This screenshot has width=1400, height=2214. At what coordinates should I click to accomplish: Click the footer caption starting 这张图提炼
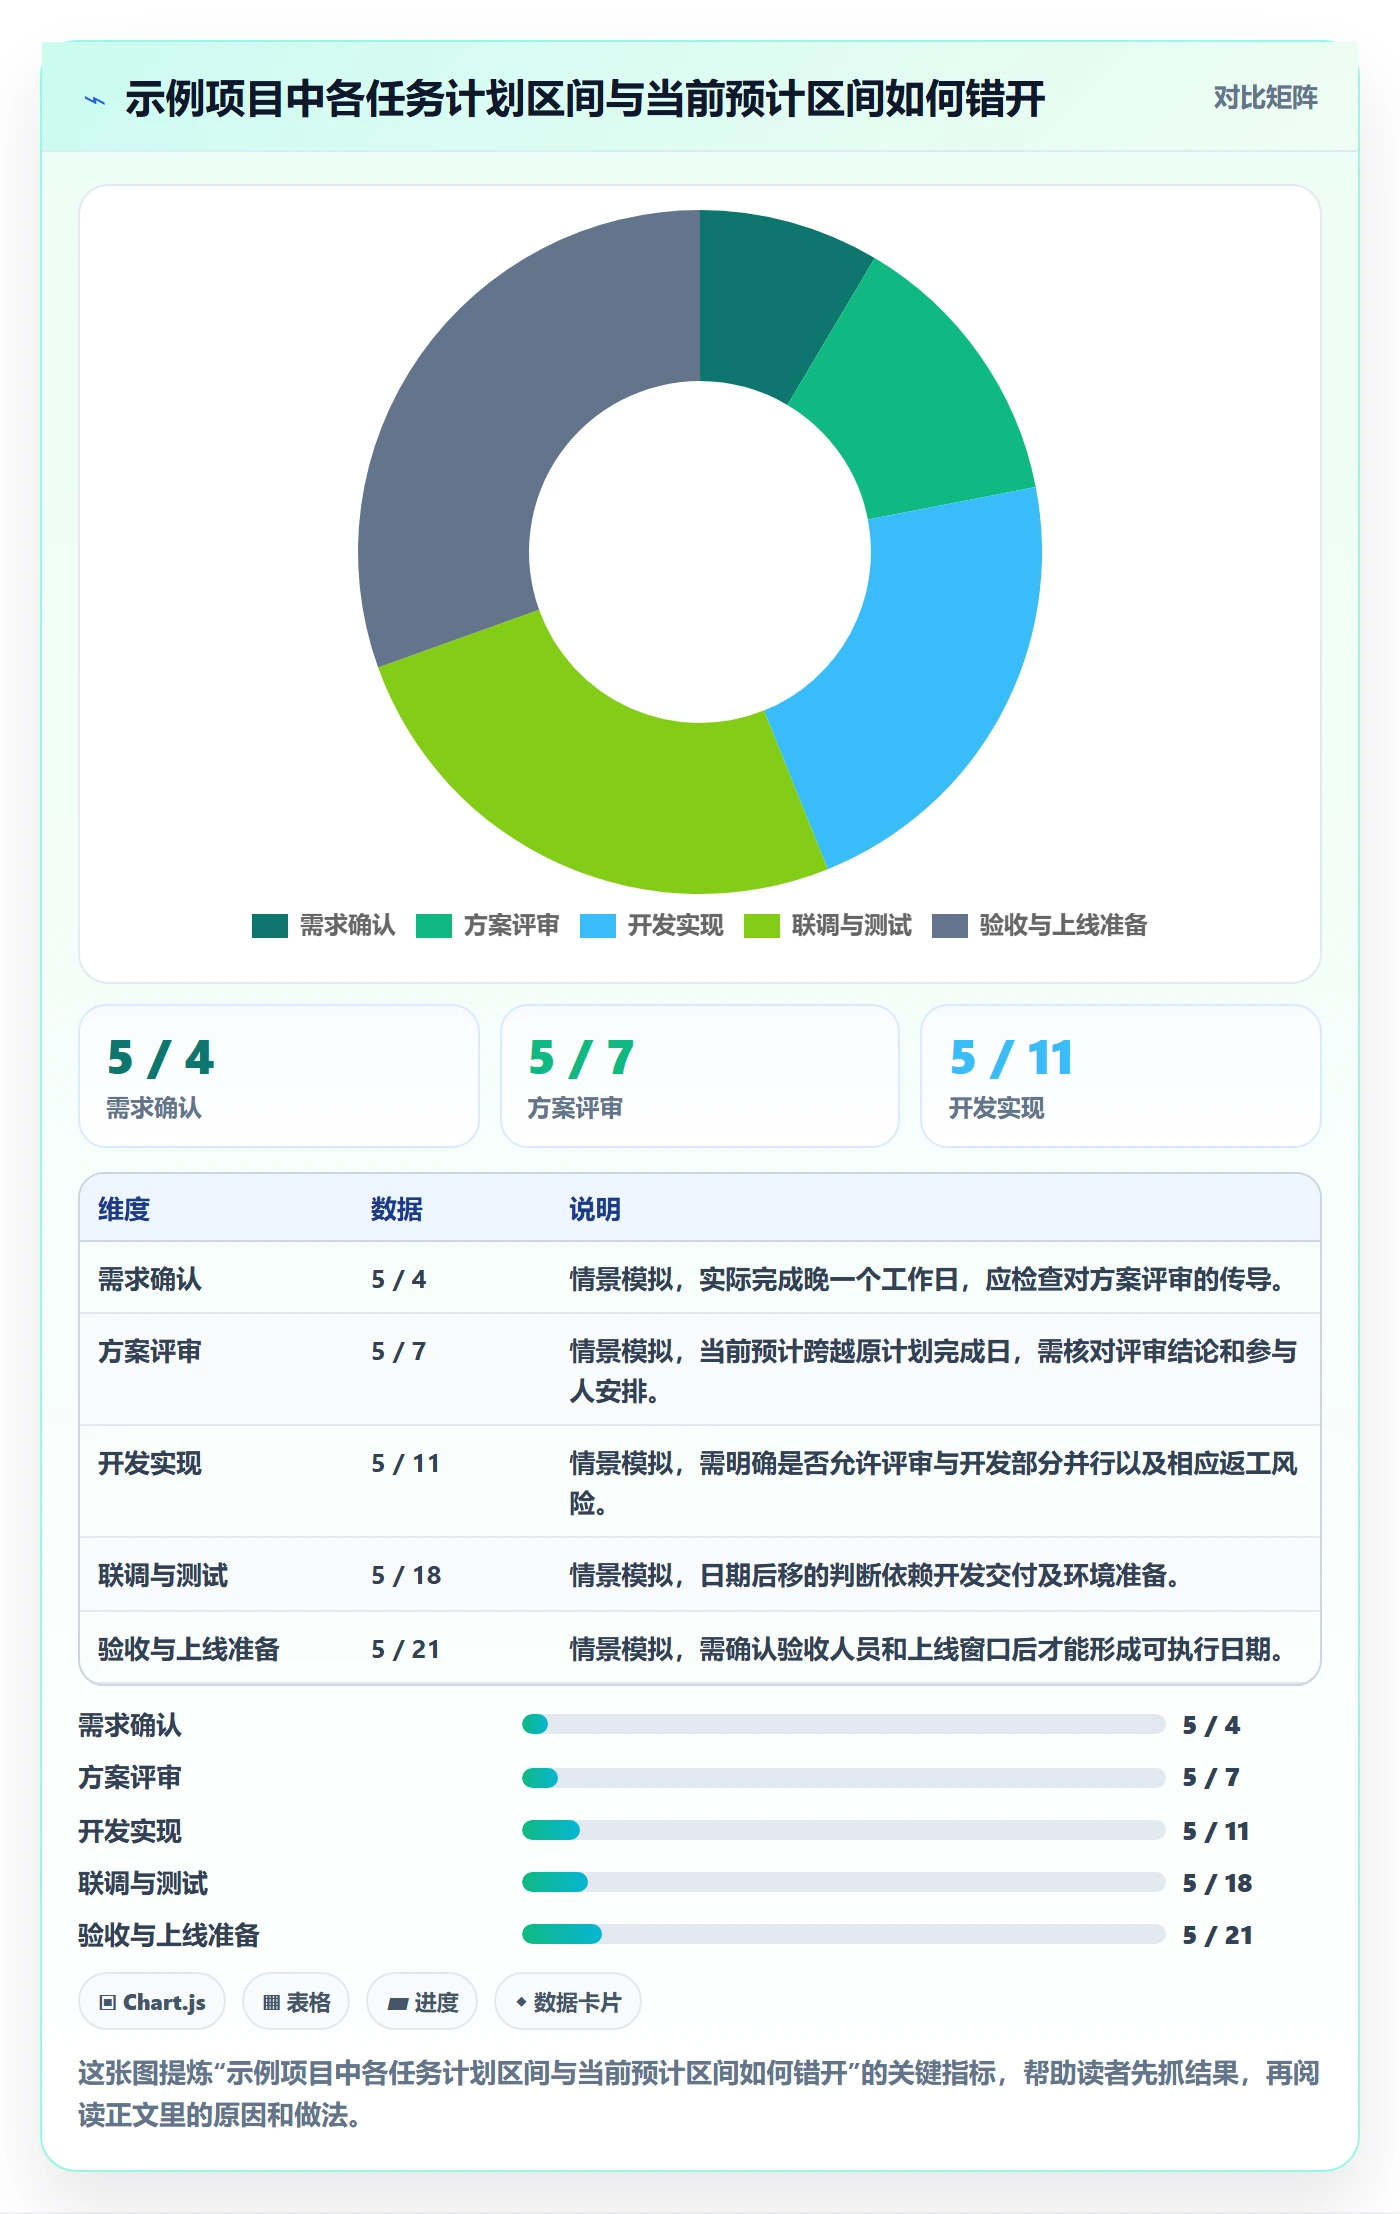click(x=699, y=2094)
